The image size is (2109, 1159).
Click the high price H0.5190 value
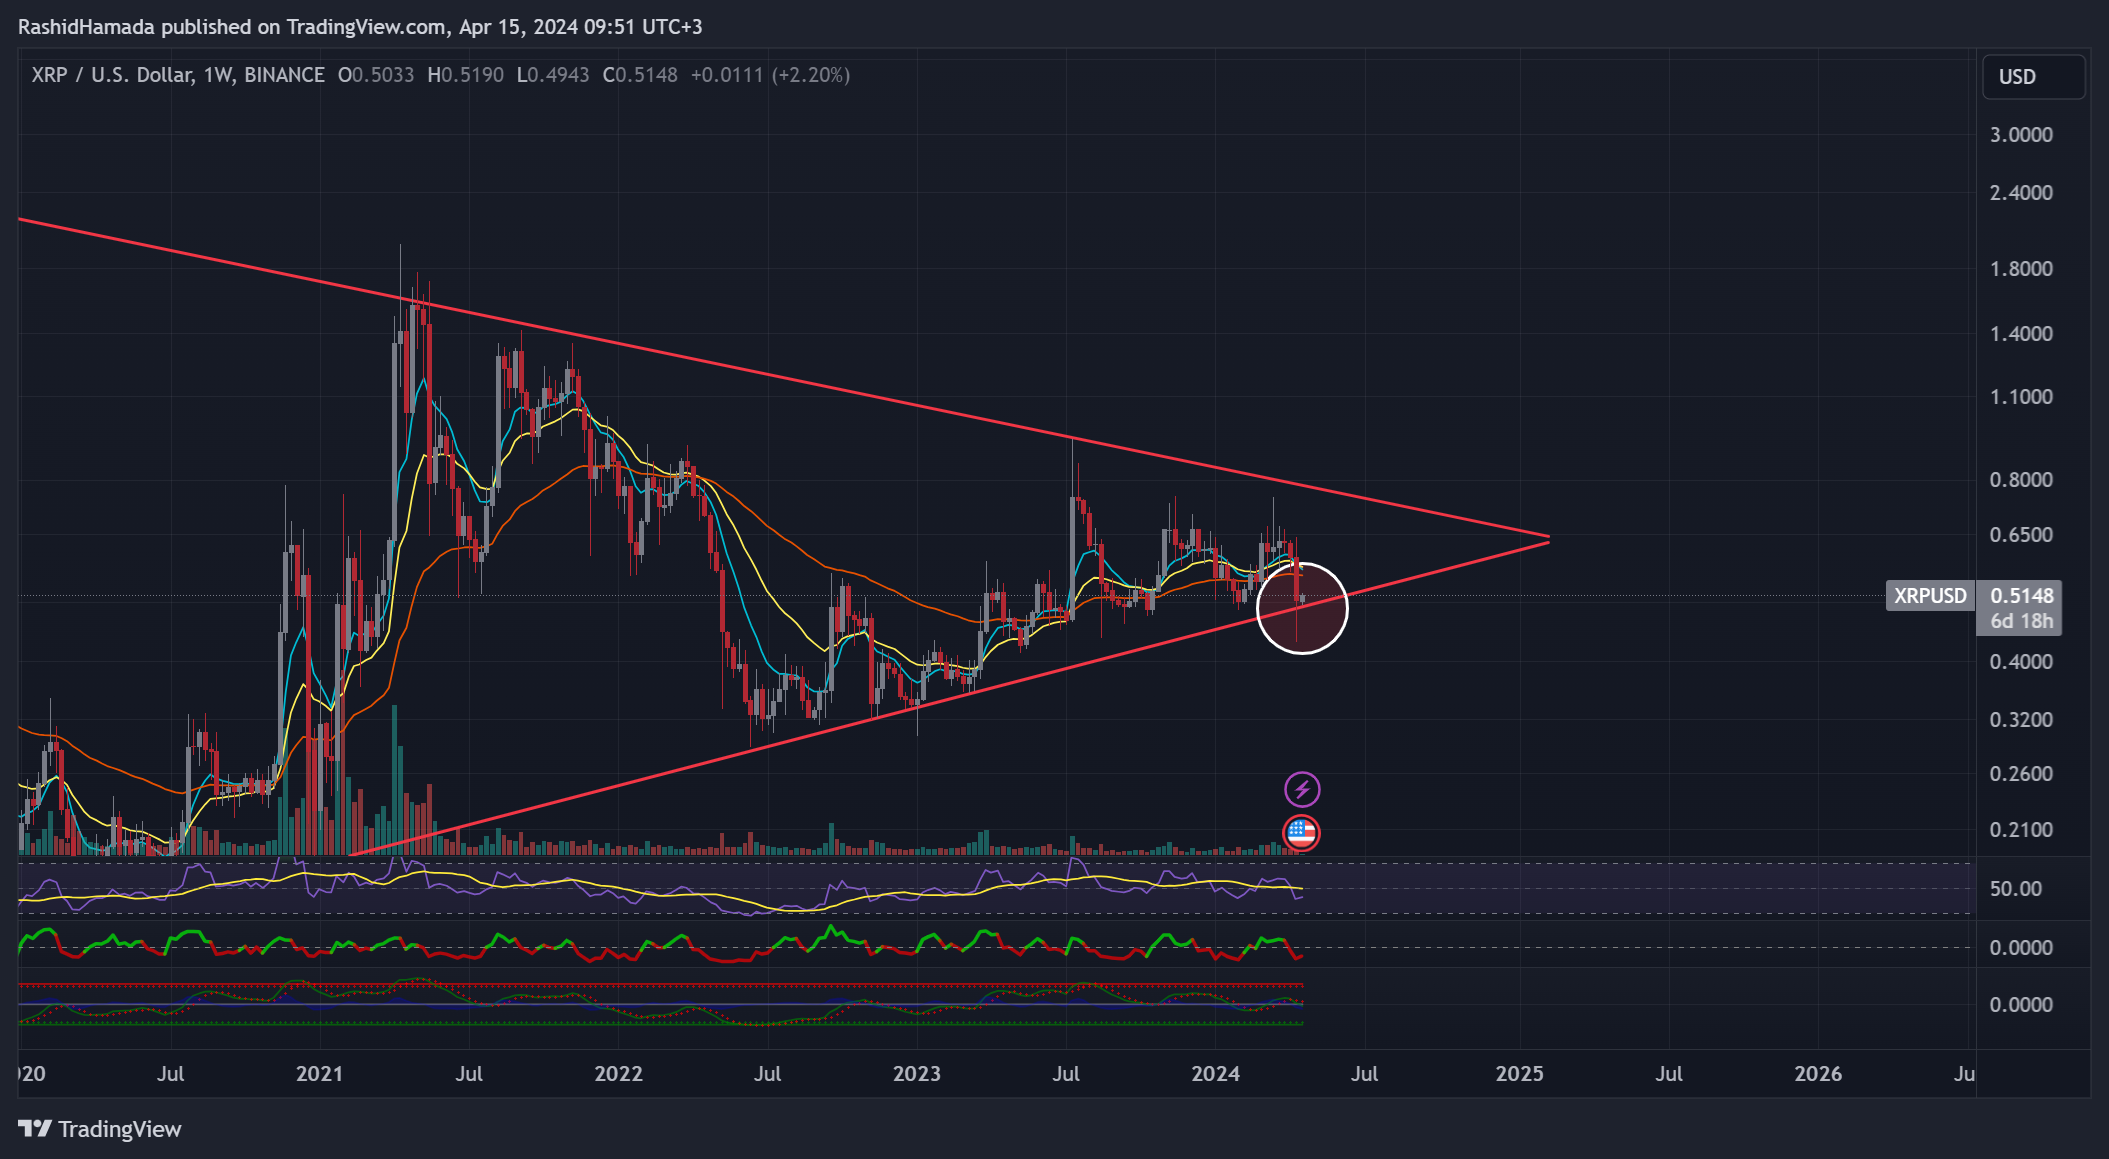coord(466,75)
